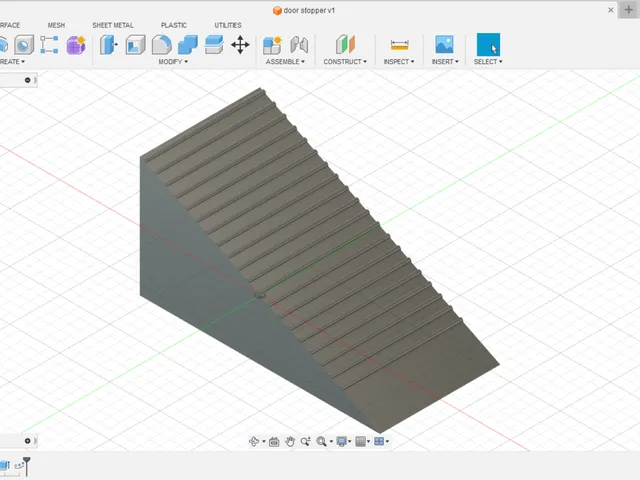Select the Fillet tool
The width and height of the screenshot is (640, 480).
pos(162,45)
